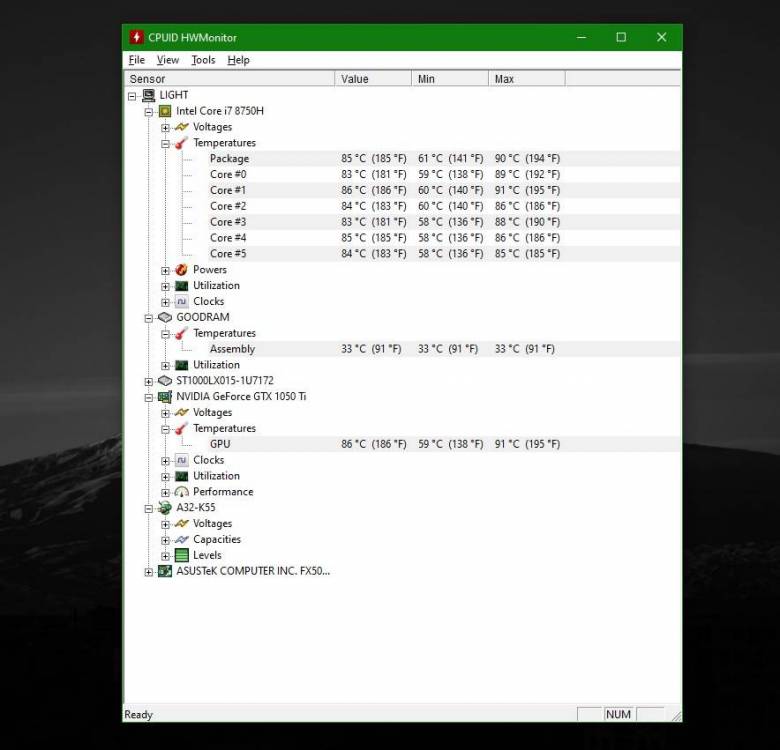Click the Powers flame icon
Image resolution: width=780 pixels, height=750 pixels.
pos(182,270)
